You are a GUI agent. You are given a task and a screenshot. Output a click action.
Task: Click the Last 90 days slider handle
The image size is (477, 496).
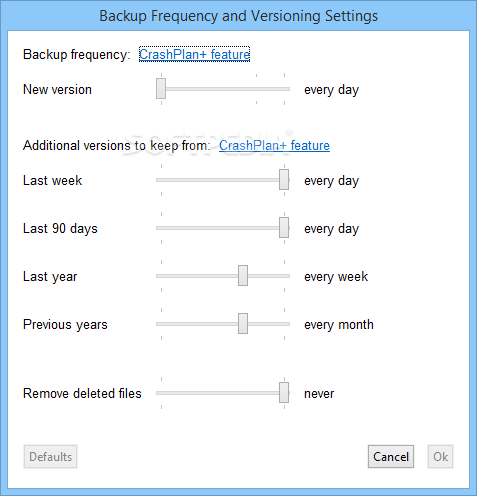[x=284, y=228]
